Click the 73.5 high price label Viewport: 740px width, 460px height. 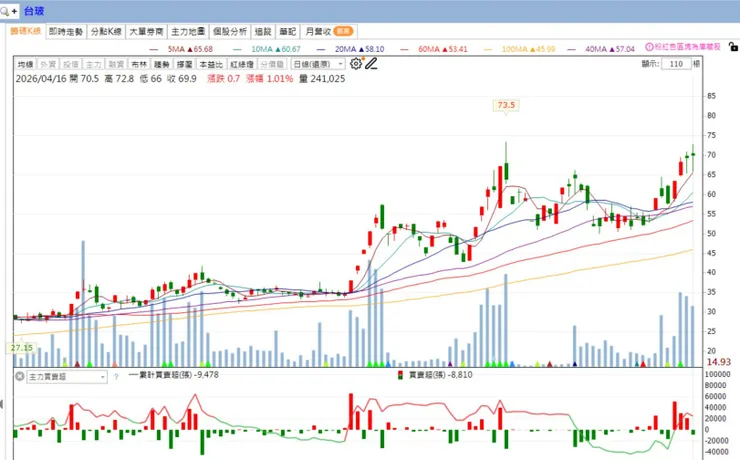pyautogui.click(x=506, y=105)
